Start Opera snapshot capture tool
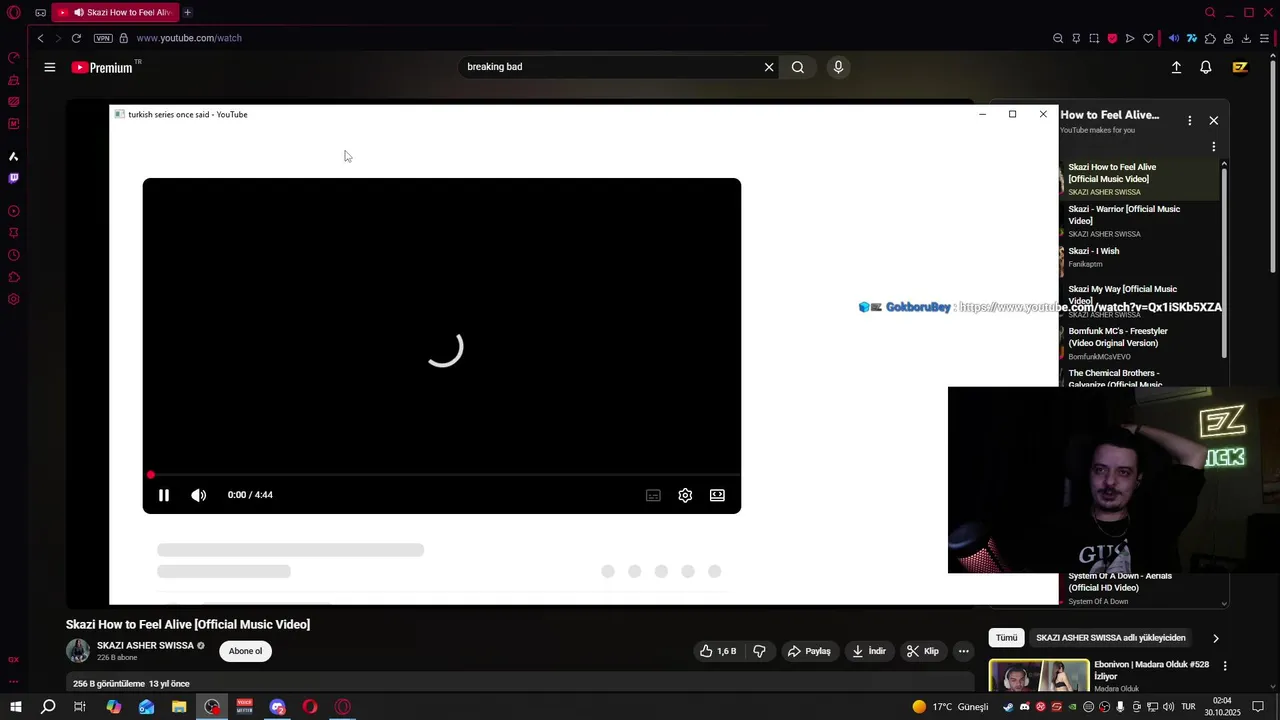Screen dimensions: 1280x720 1094,38
